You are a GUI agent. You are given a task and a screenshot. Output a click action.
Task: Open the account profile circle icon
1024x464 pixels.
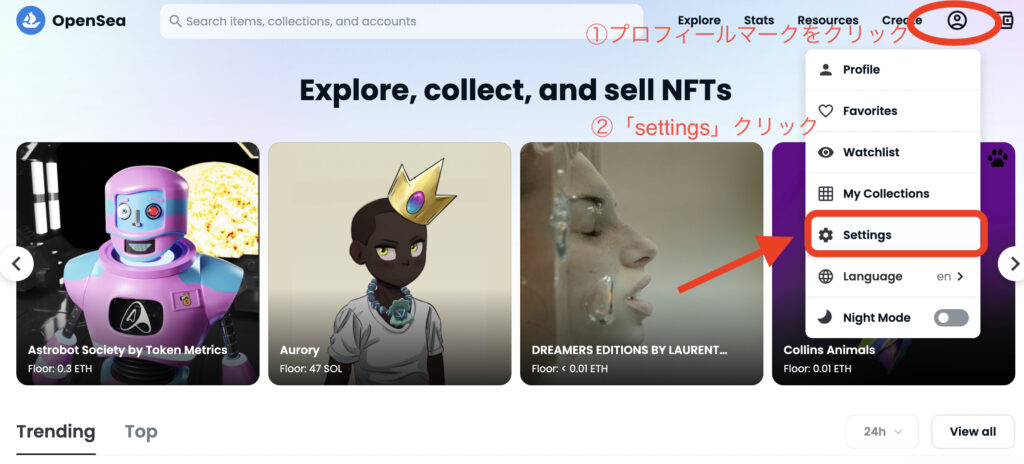click(x=957, y=21)
